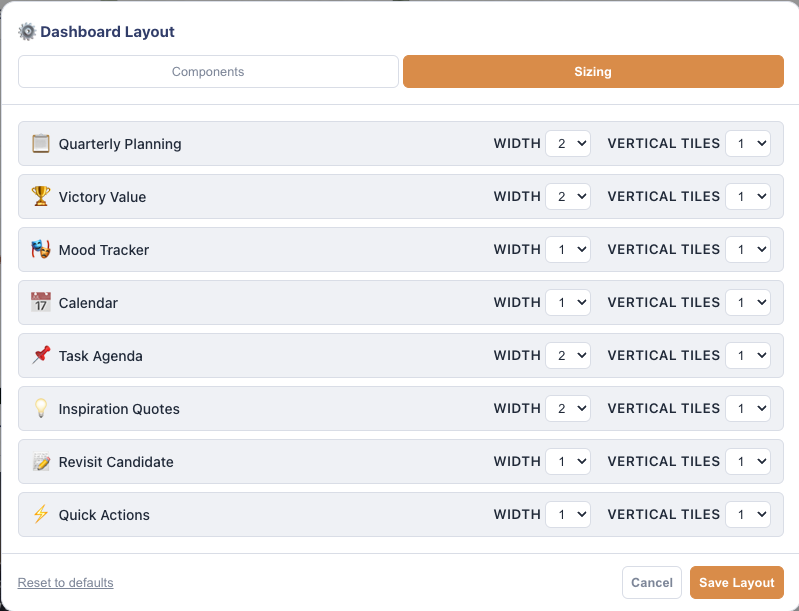Open Vertical Tiles dropdown for Mood Tracker
The width and height of the screenshot is (799, 611).
(x=748, y=250)
